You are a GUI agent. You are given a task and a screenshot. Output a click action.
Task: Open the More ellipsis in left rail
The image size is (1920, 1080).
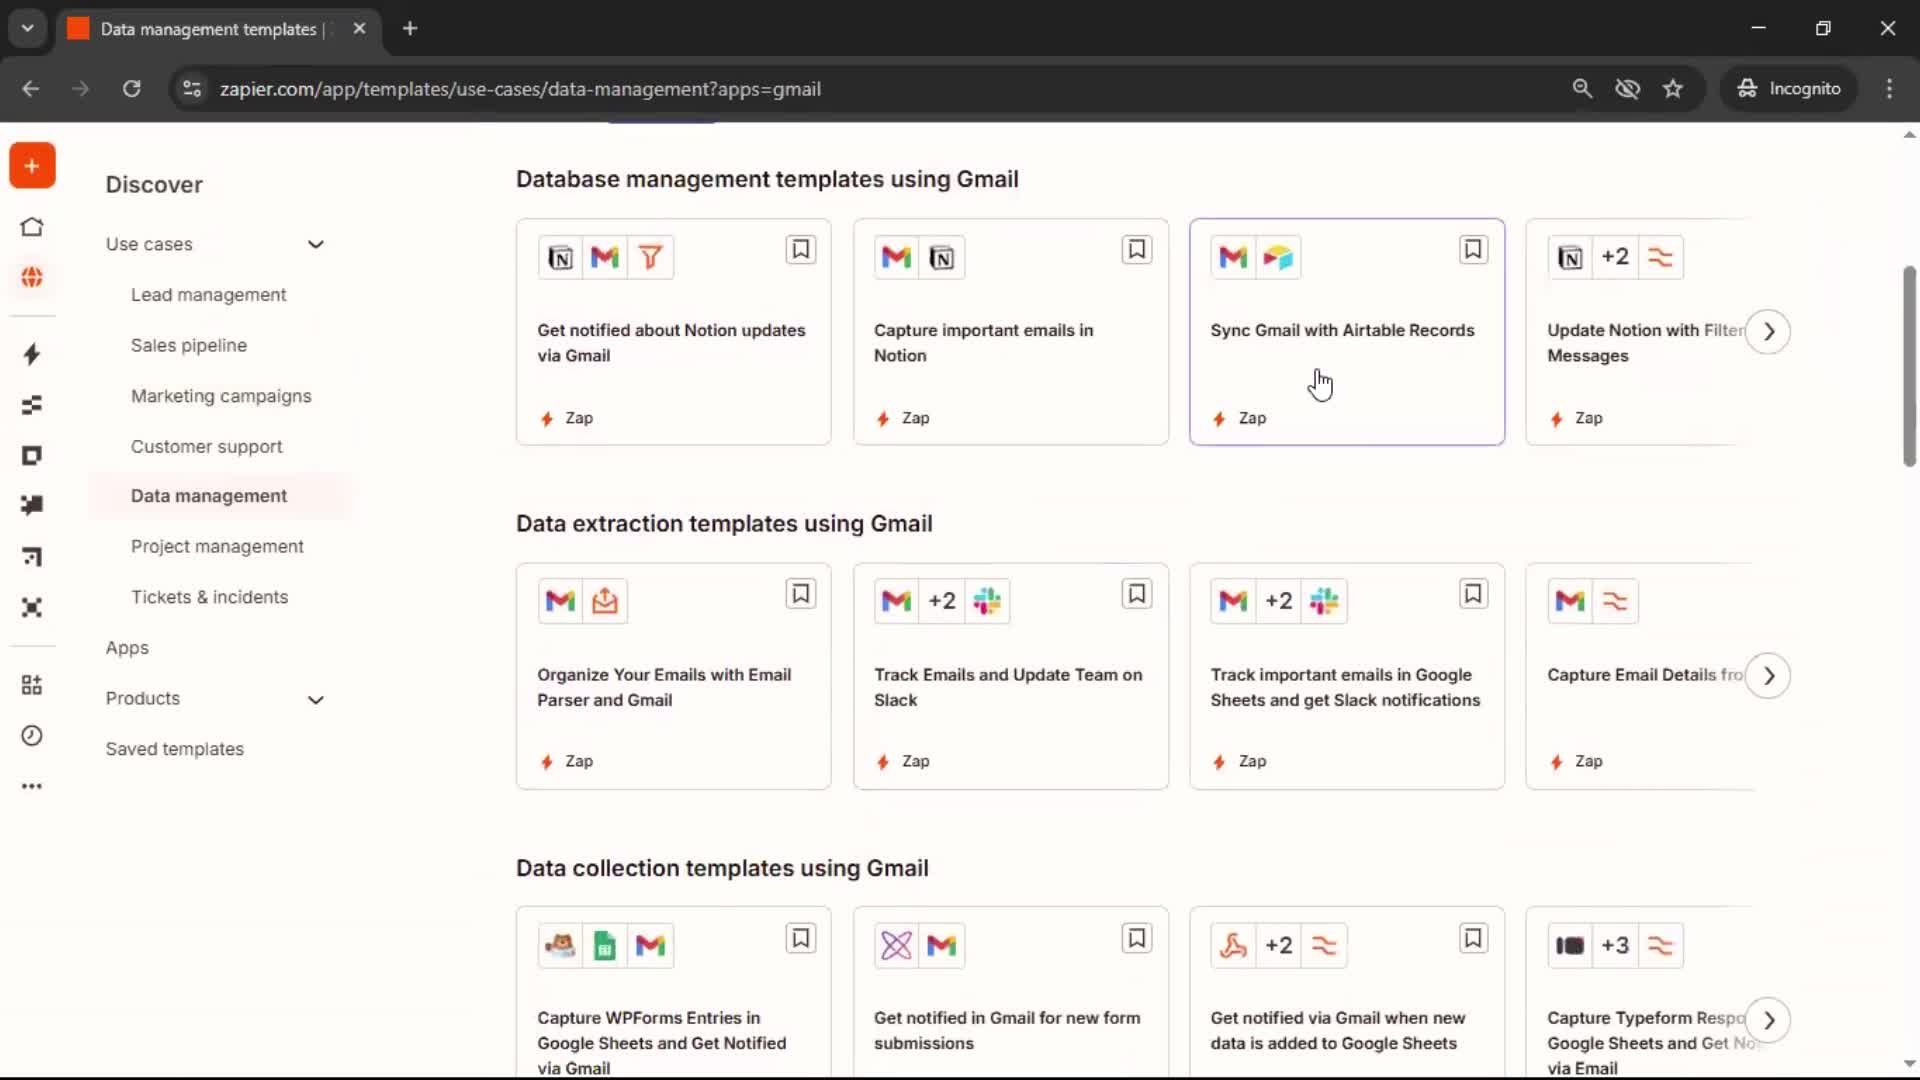(x=32, y=786)
